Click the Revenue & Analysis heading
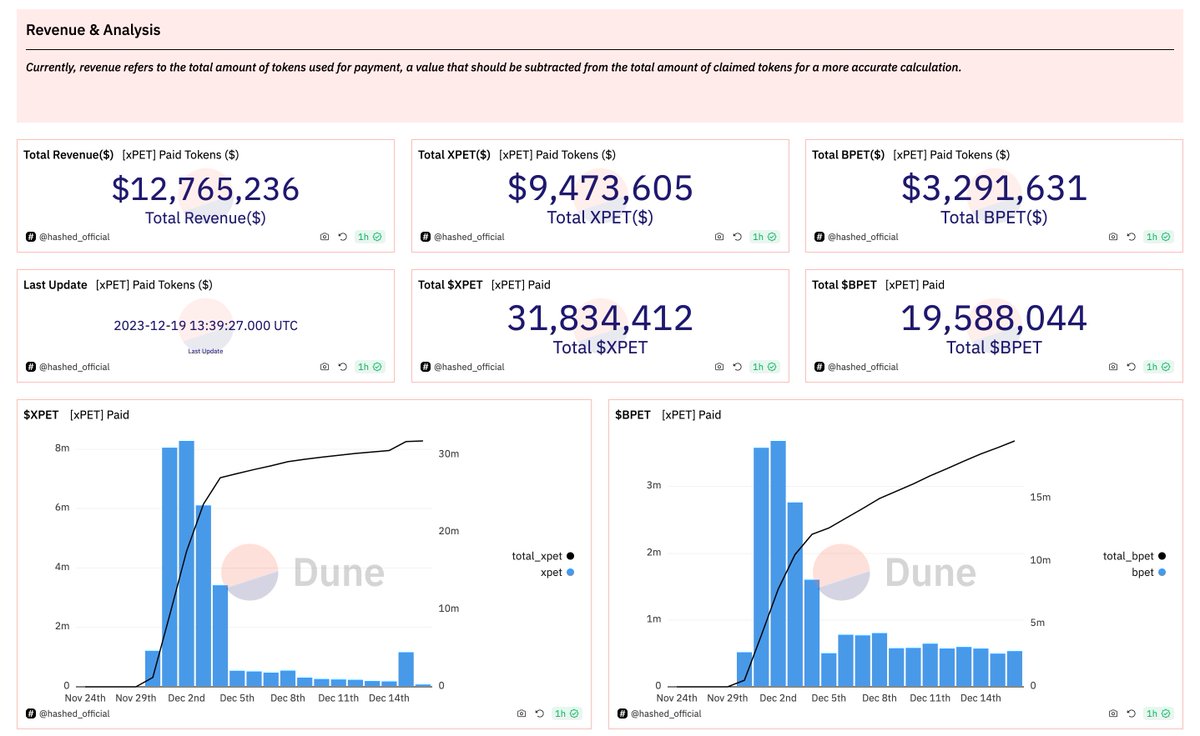This screenshot has height=736, width=1200. click(x=93, y=30)
